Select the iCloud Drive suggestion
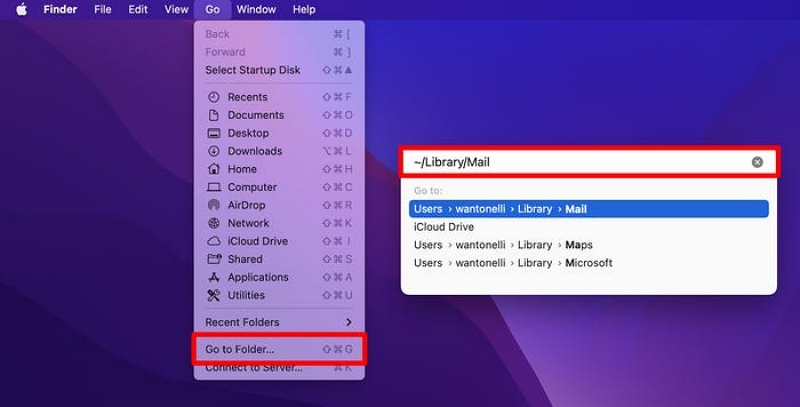 pos(589,227)
